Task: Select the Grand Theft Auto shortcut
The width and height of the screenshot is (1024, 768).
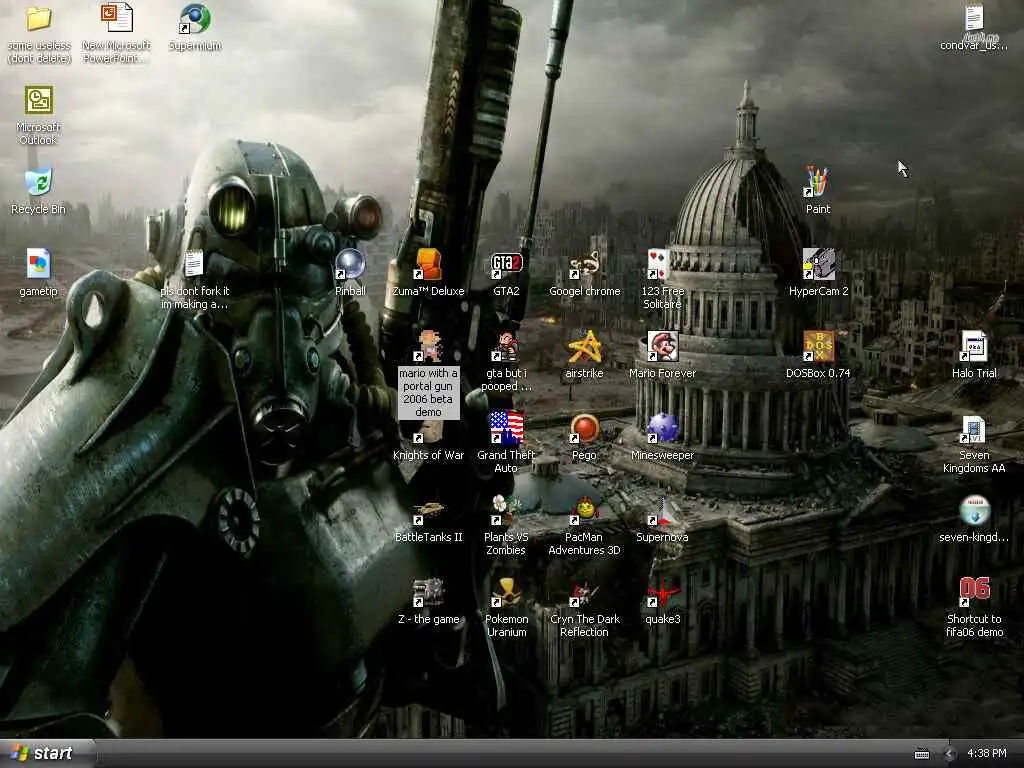Action: pos(507,428)
